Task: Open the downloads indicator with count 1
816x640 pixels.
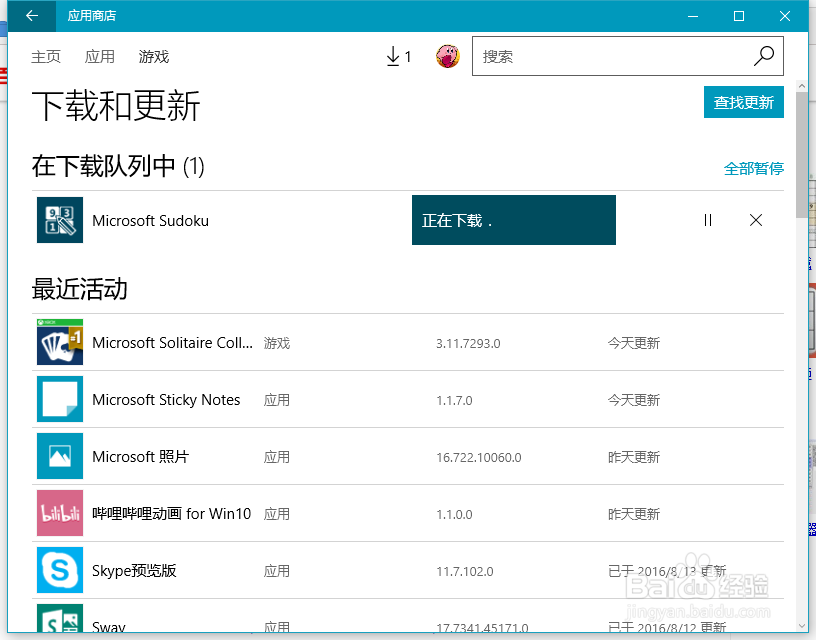Action: pyautogui.click(x=399, y=56)
